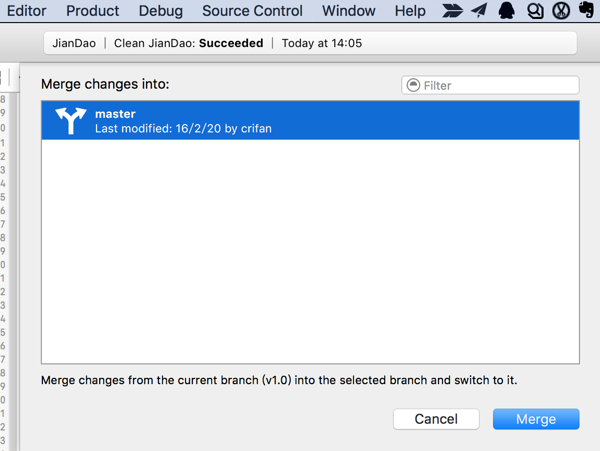
Task: Click the paper plane menu bar icon
Action: tap(479, 11)
